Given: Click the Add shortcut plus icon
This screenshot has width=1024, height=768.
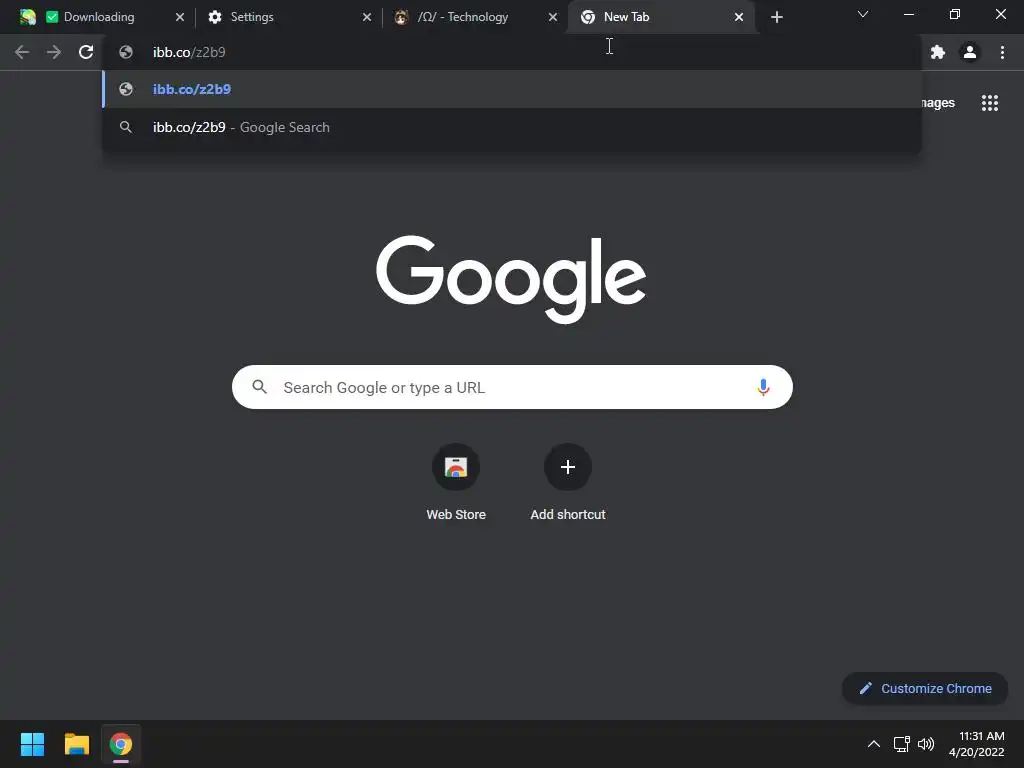Looking at the screenshot, I should click(x=568, y=467).
